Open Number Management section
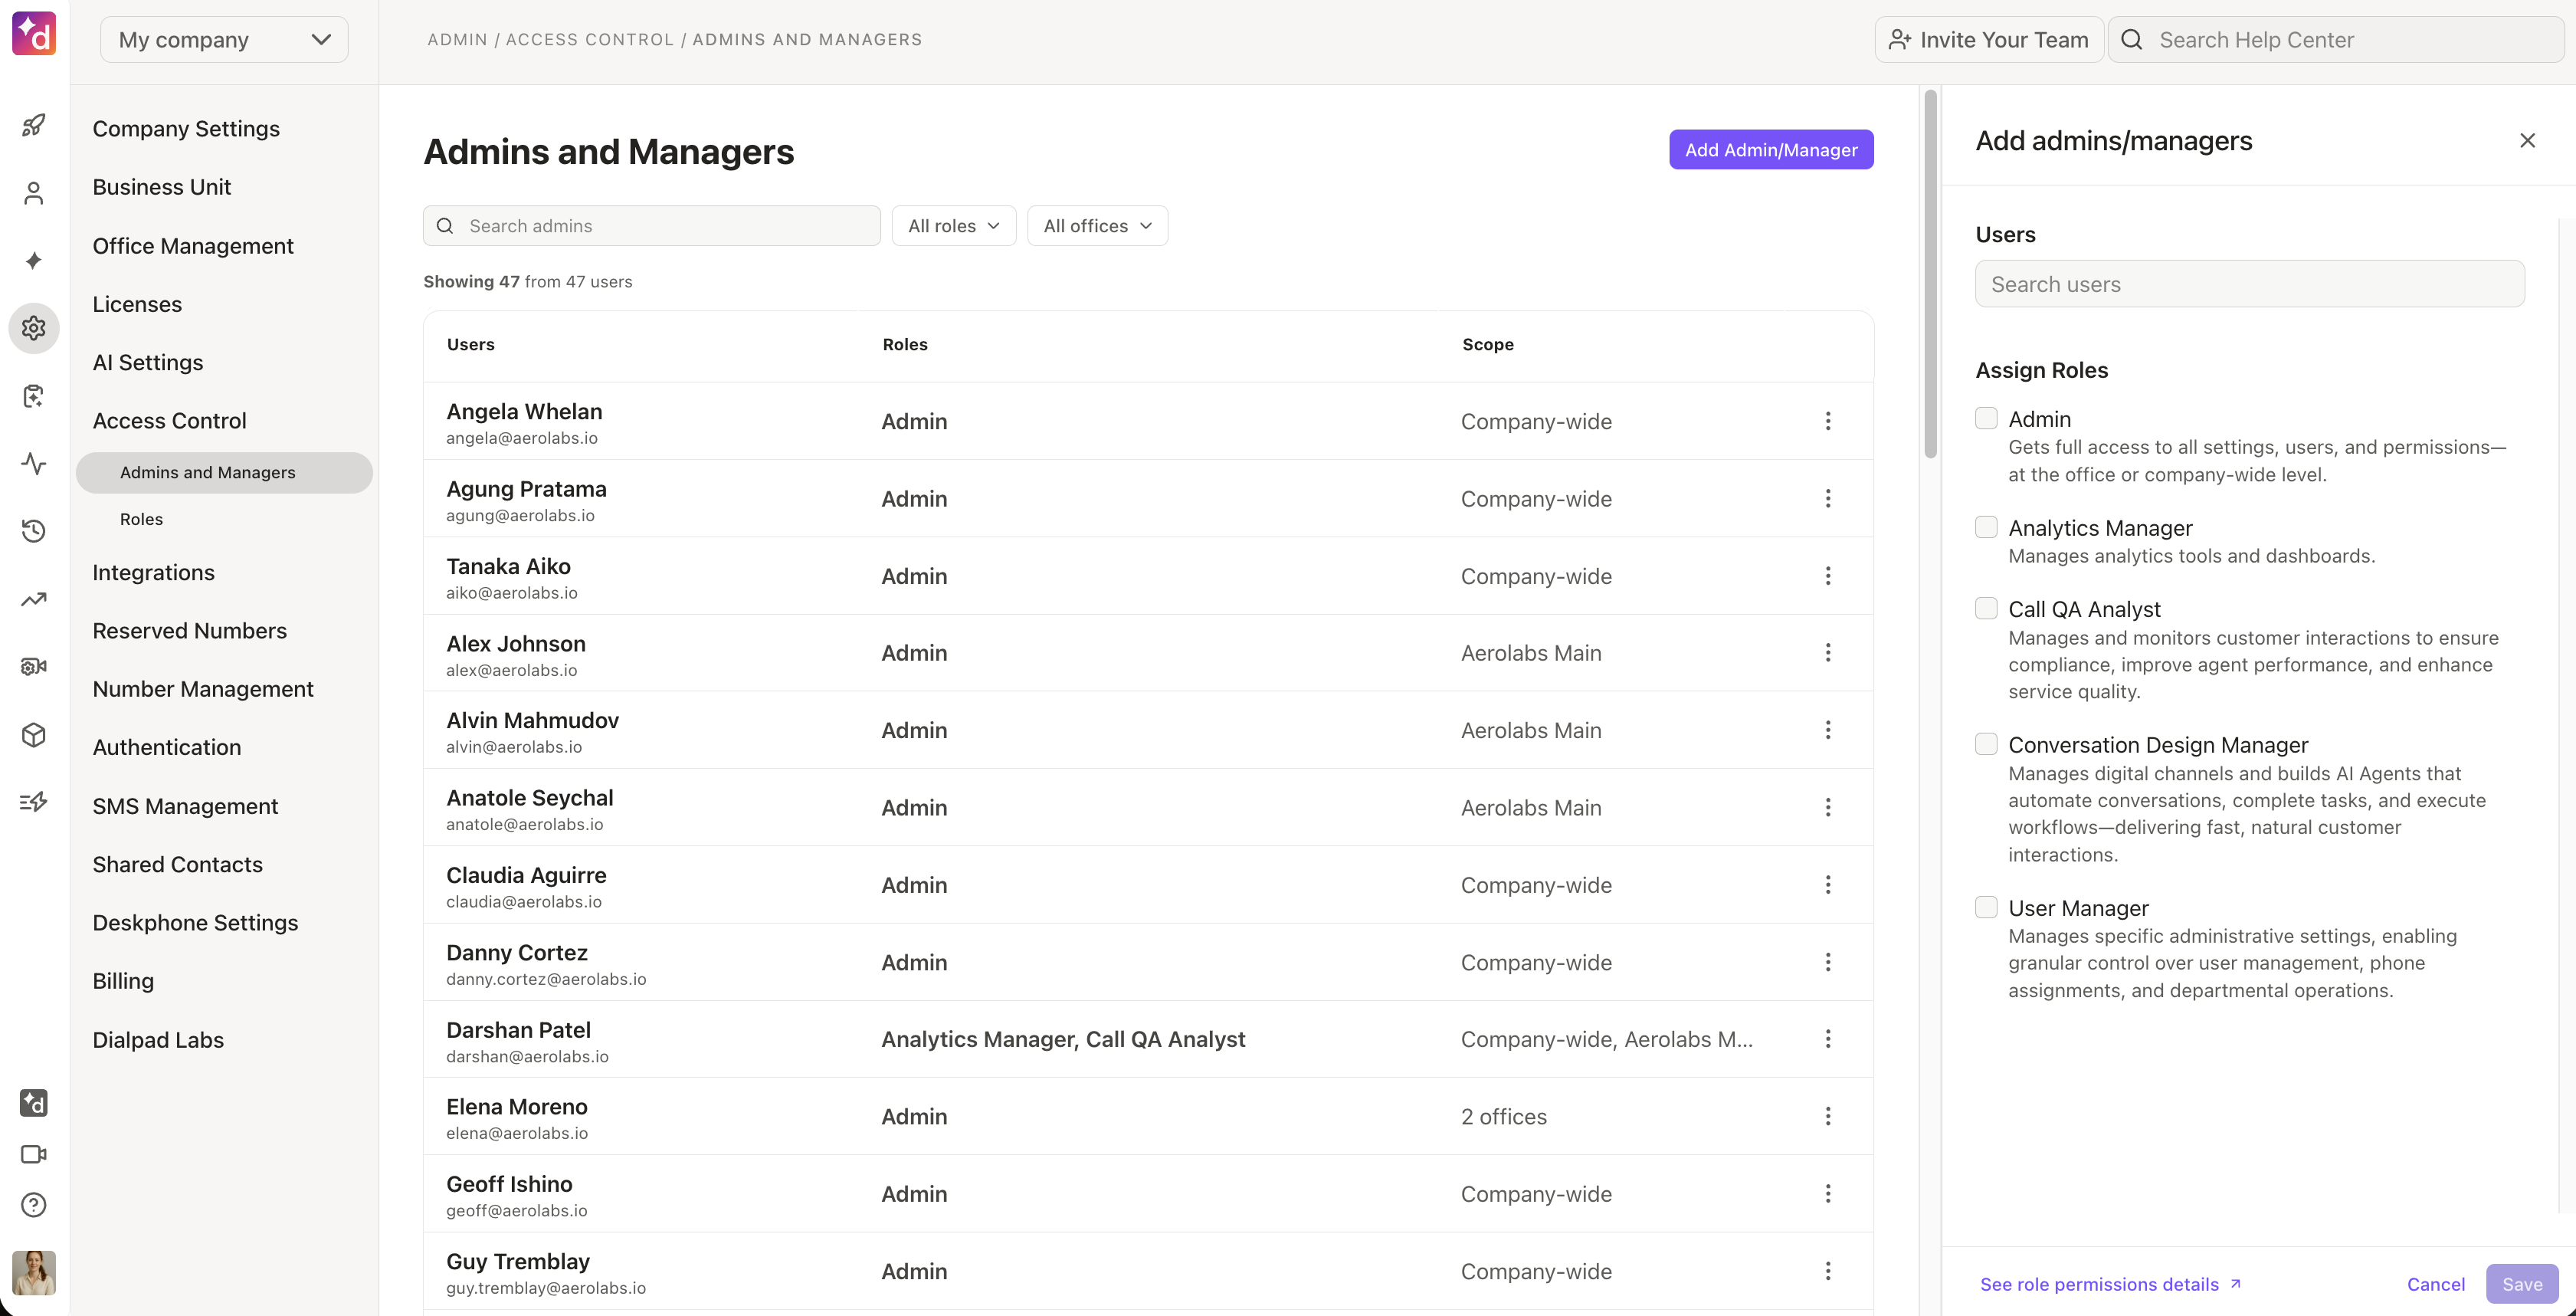This screenshot has width=2576, height=1316. pyautogui.click(x=203, y=689)
